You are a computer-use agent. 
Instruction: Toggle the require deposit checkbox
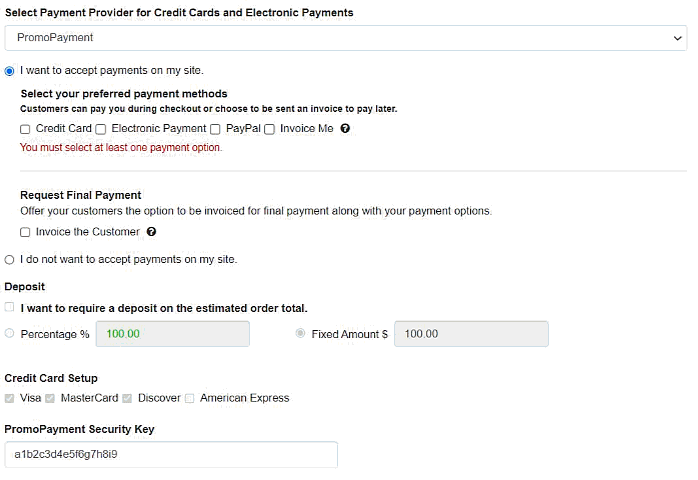coord(9,307)
